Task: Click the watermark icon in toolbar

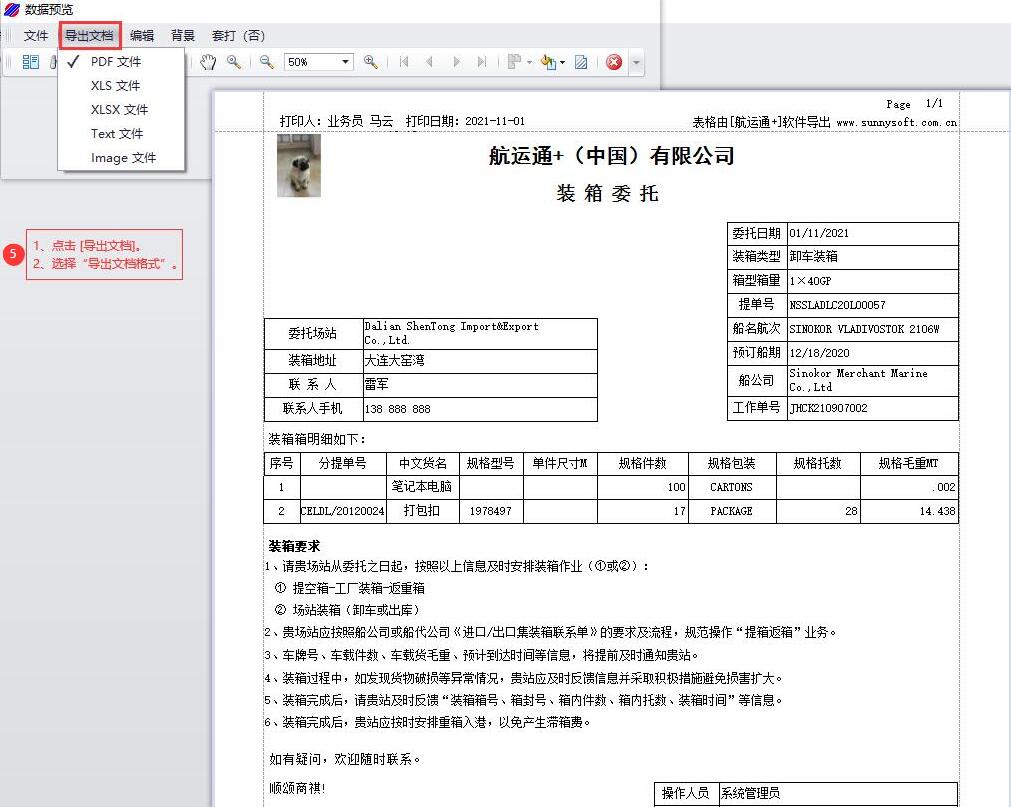Action: [581, 62]
